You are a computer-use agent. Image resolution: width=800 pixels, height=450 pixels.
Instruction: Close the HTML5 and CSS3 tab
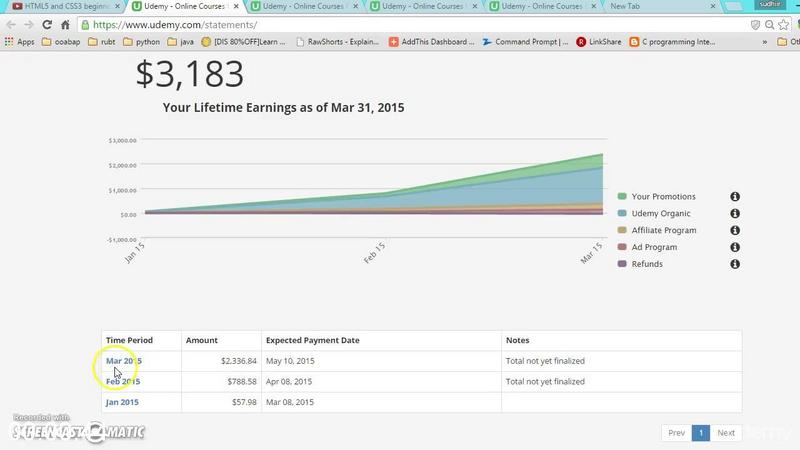[117, 6]
